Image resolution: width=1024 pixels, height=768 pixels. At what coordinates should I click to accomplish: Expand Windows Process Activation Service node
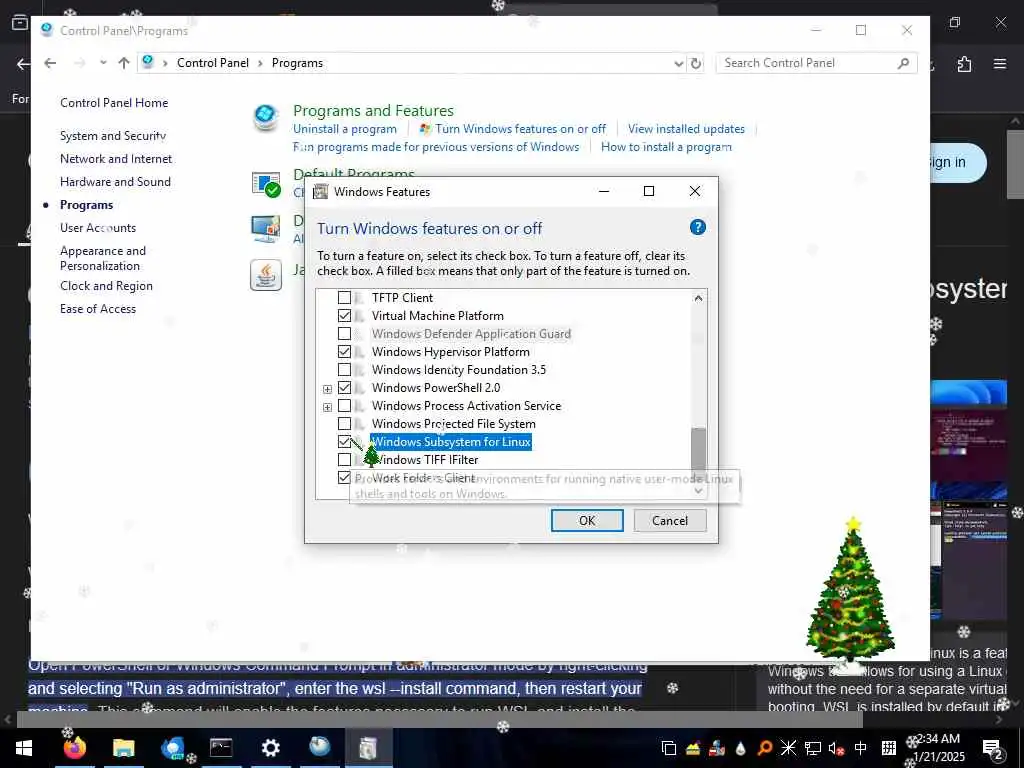(x=327, y=408)
